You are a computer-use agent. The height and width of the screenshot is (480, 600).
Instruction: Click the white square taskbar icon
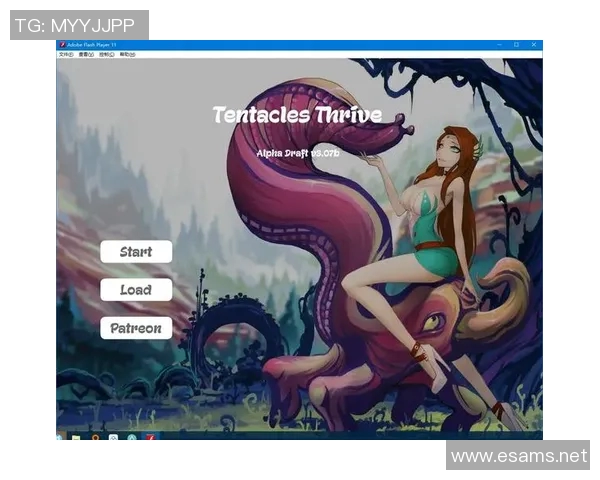(114, 436)
